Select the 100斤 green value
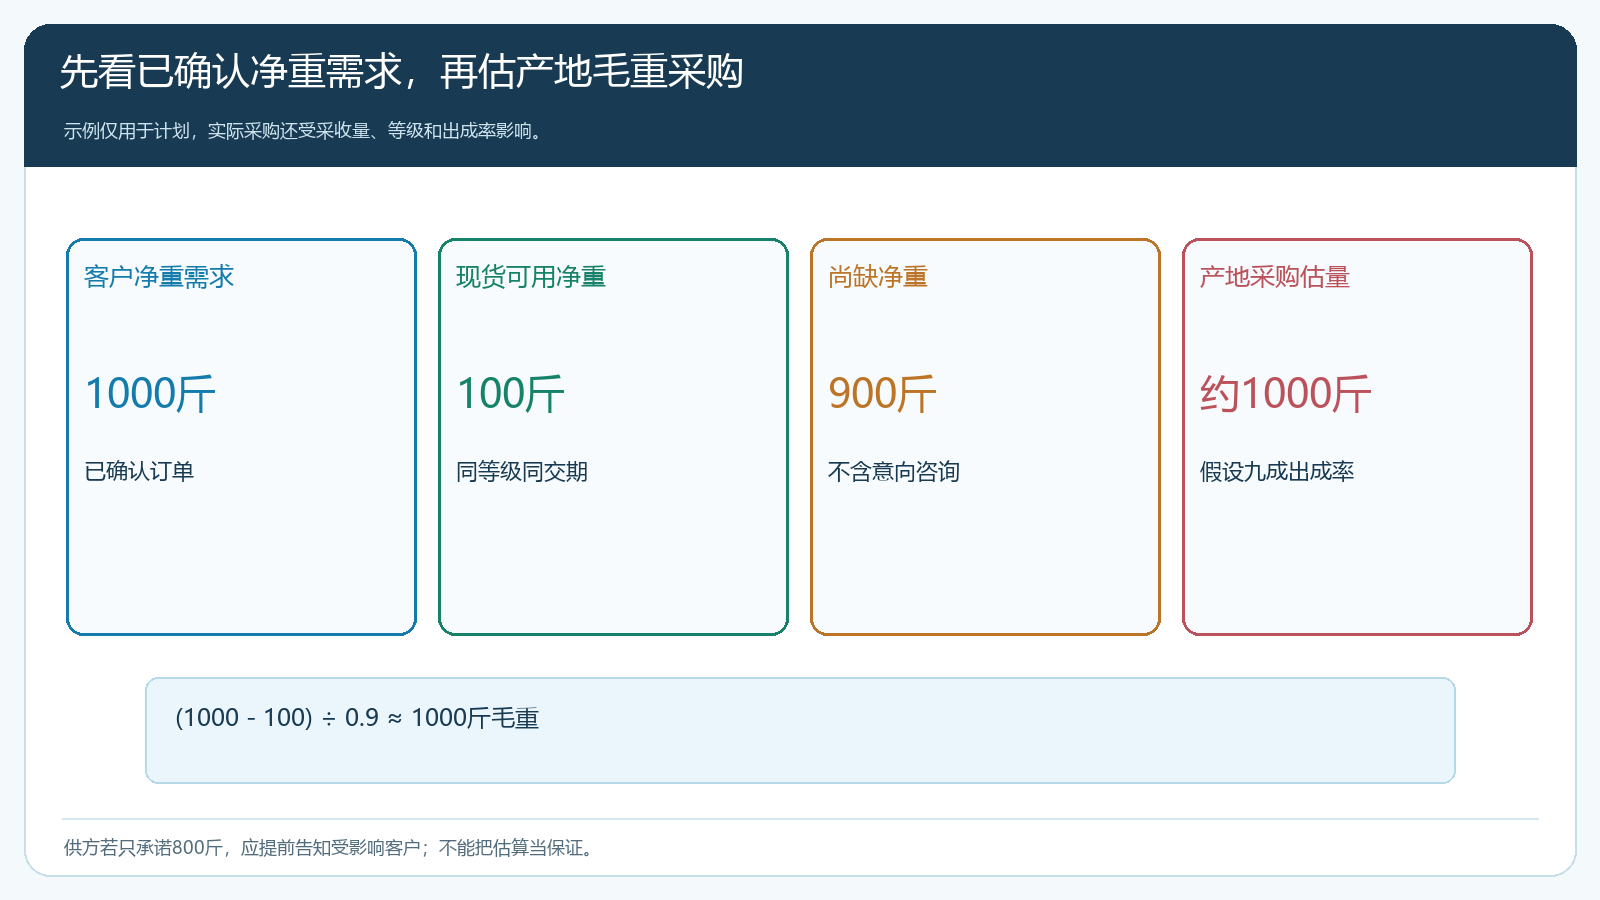Screen dimensions: 1600x900 [x=510, y=393]
